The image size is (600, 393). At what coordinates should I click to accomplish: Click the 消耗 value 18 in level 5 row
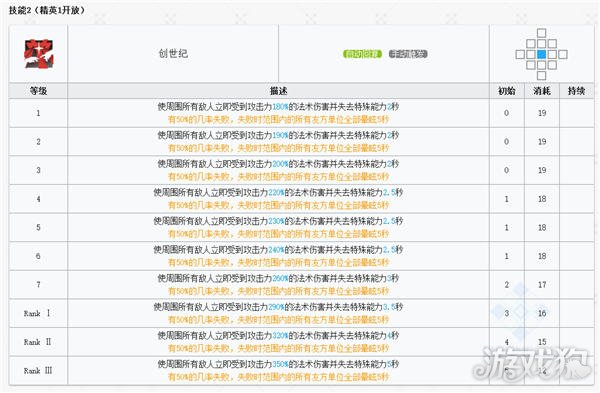[542, 227]
